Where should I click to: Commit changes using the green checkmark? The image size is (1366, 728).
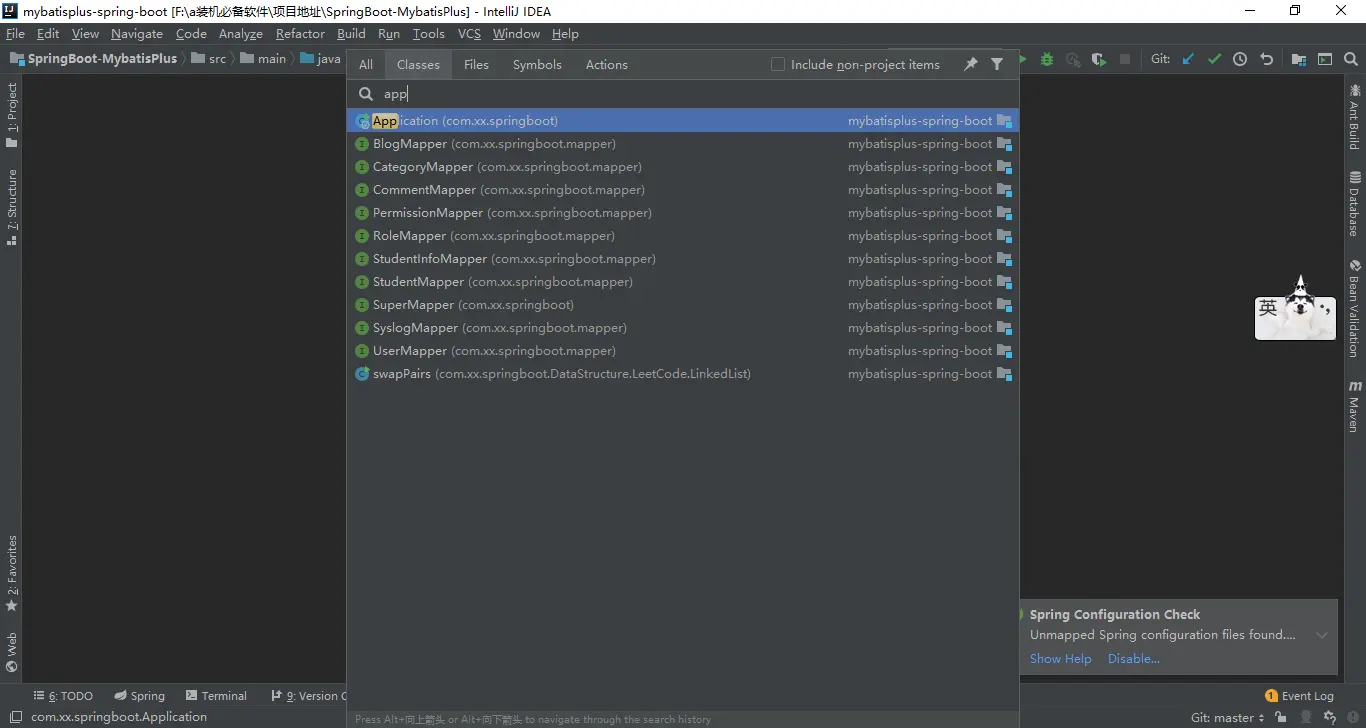point(1214,59)
